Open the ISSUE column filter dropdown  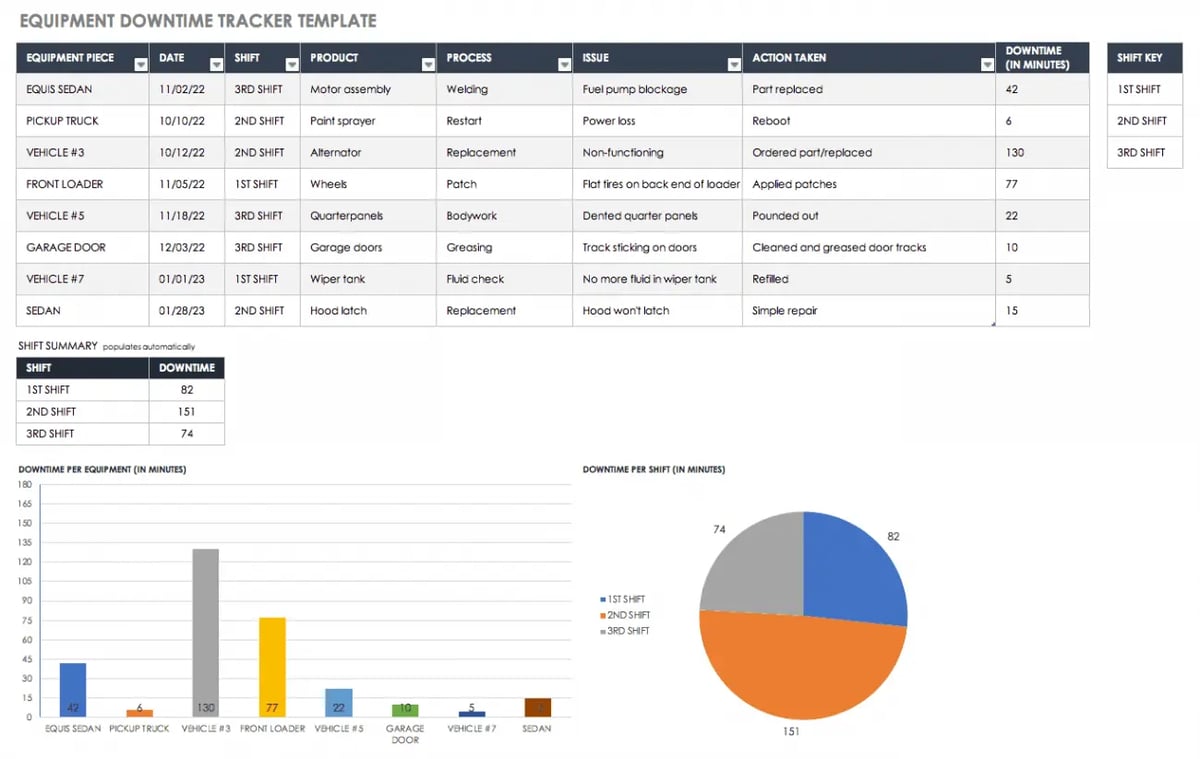tap(734, 62)
